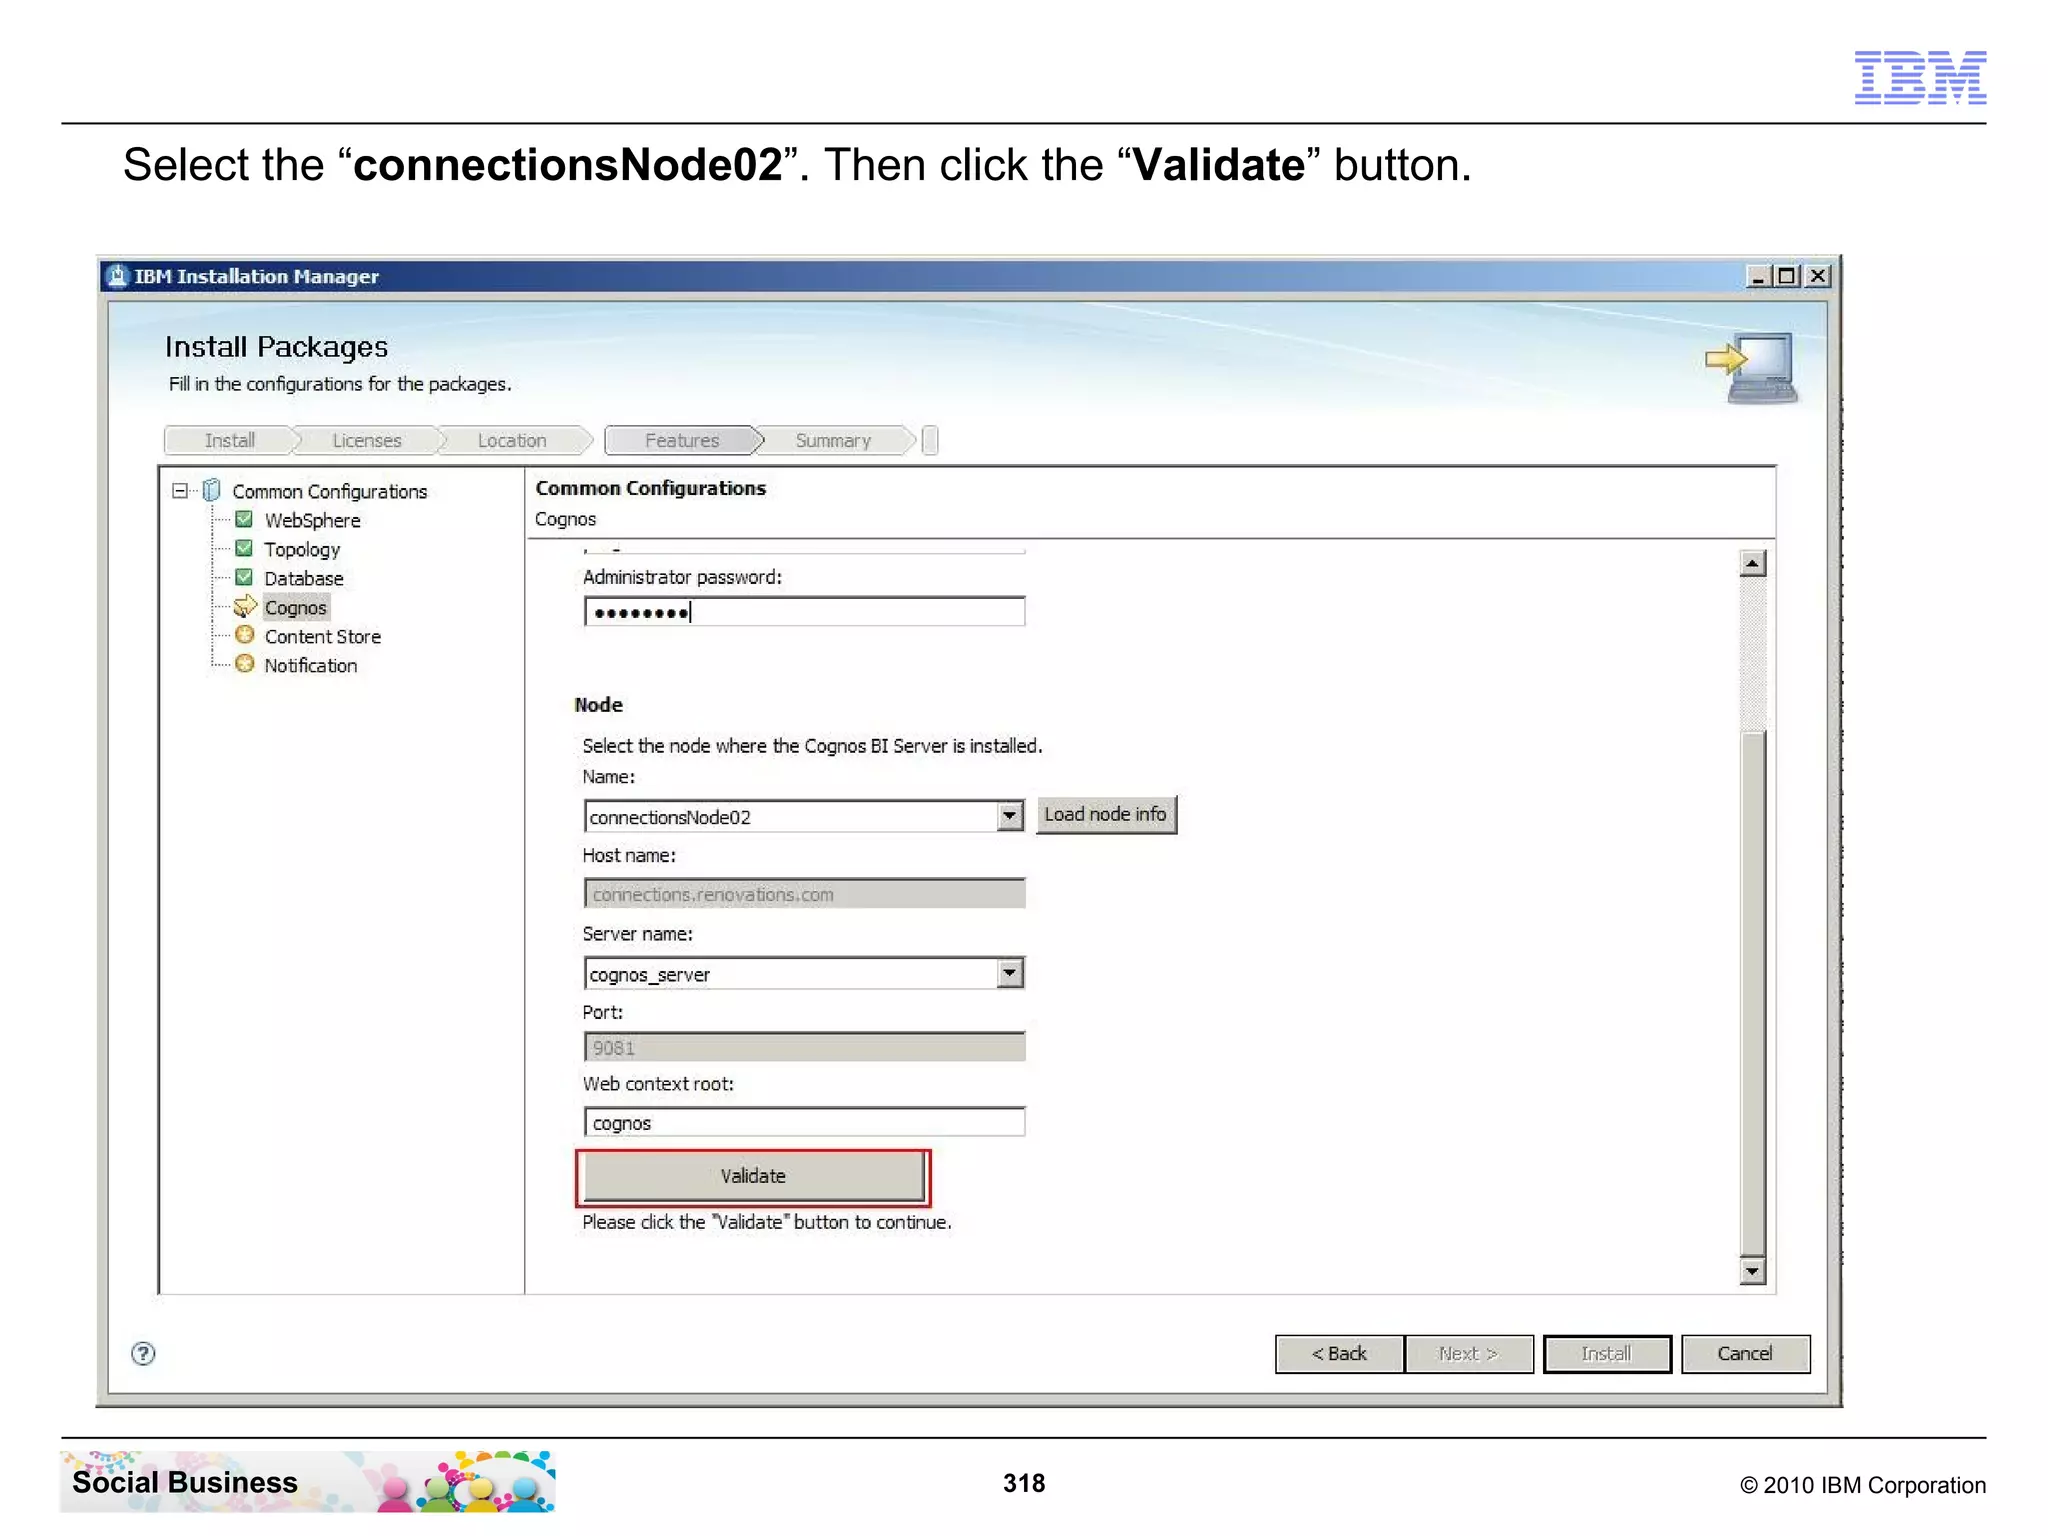Click the Load node info button

[1106, 814]
